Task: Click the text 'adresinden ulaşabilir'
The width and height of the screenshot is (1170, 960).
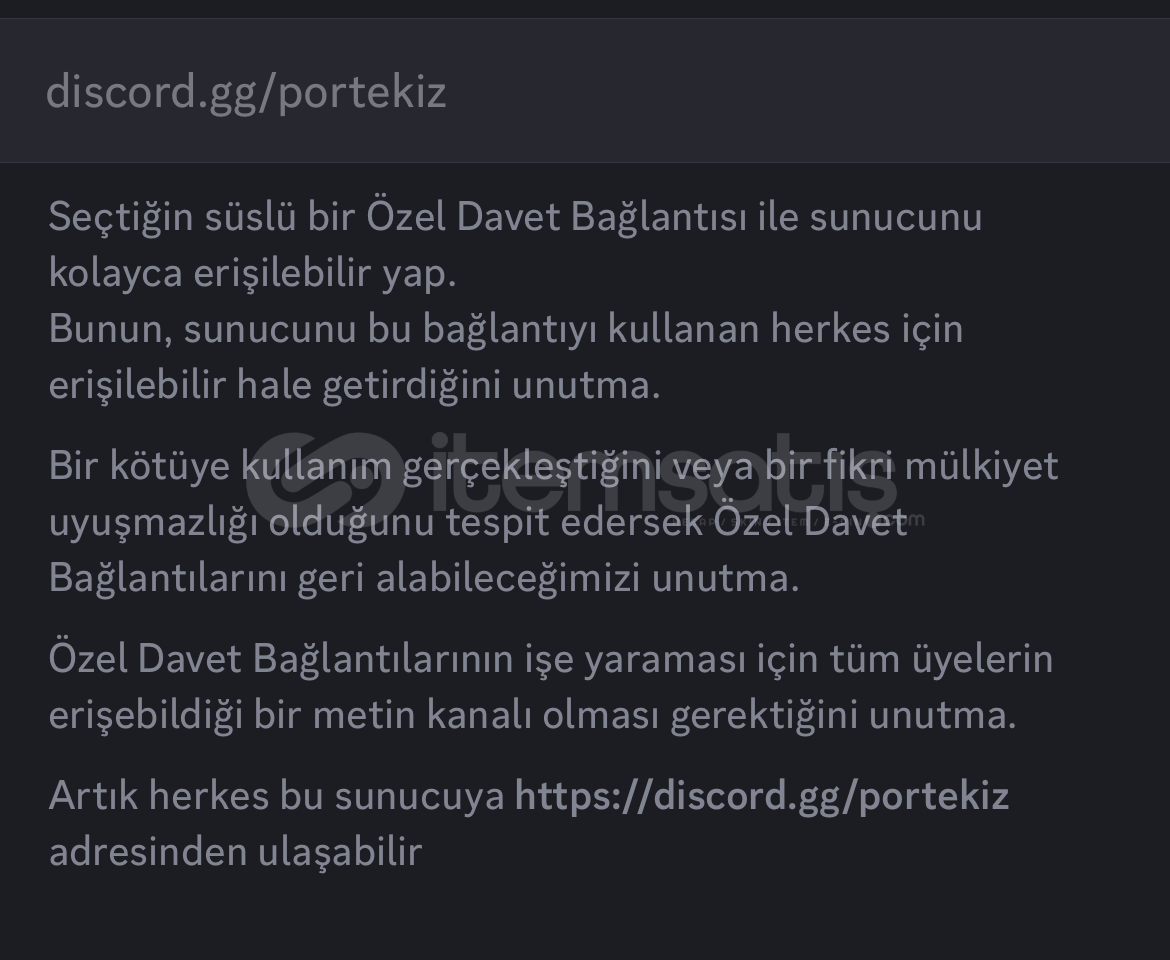Action: pyautogui.click(x=235, y=852)
